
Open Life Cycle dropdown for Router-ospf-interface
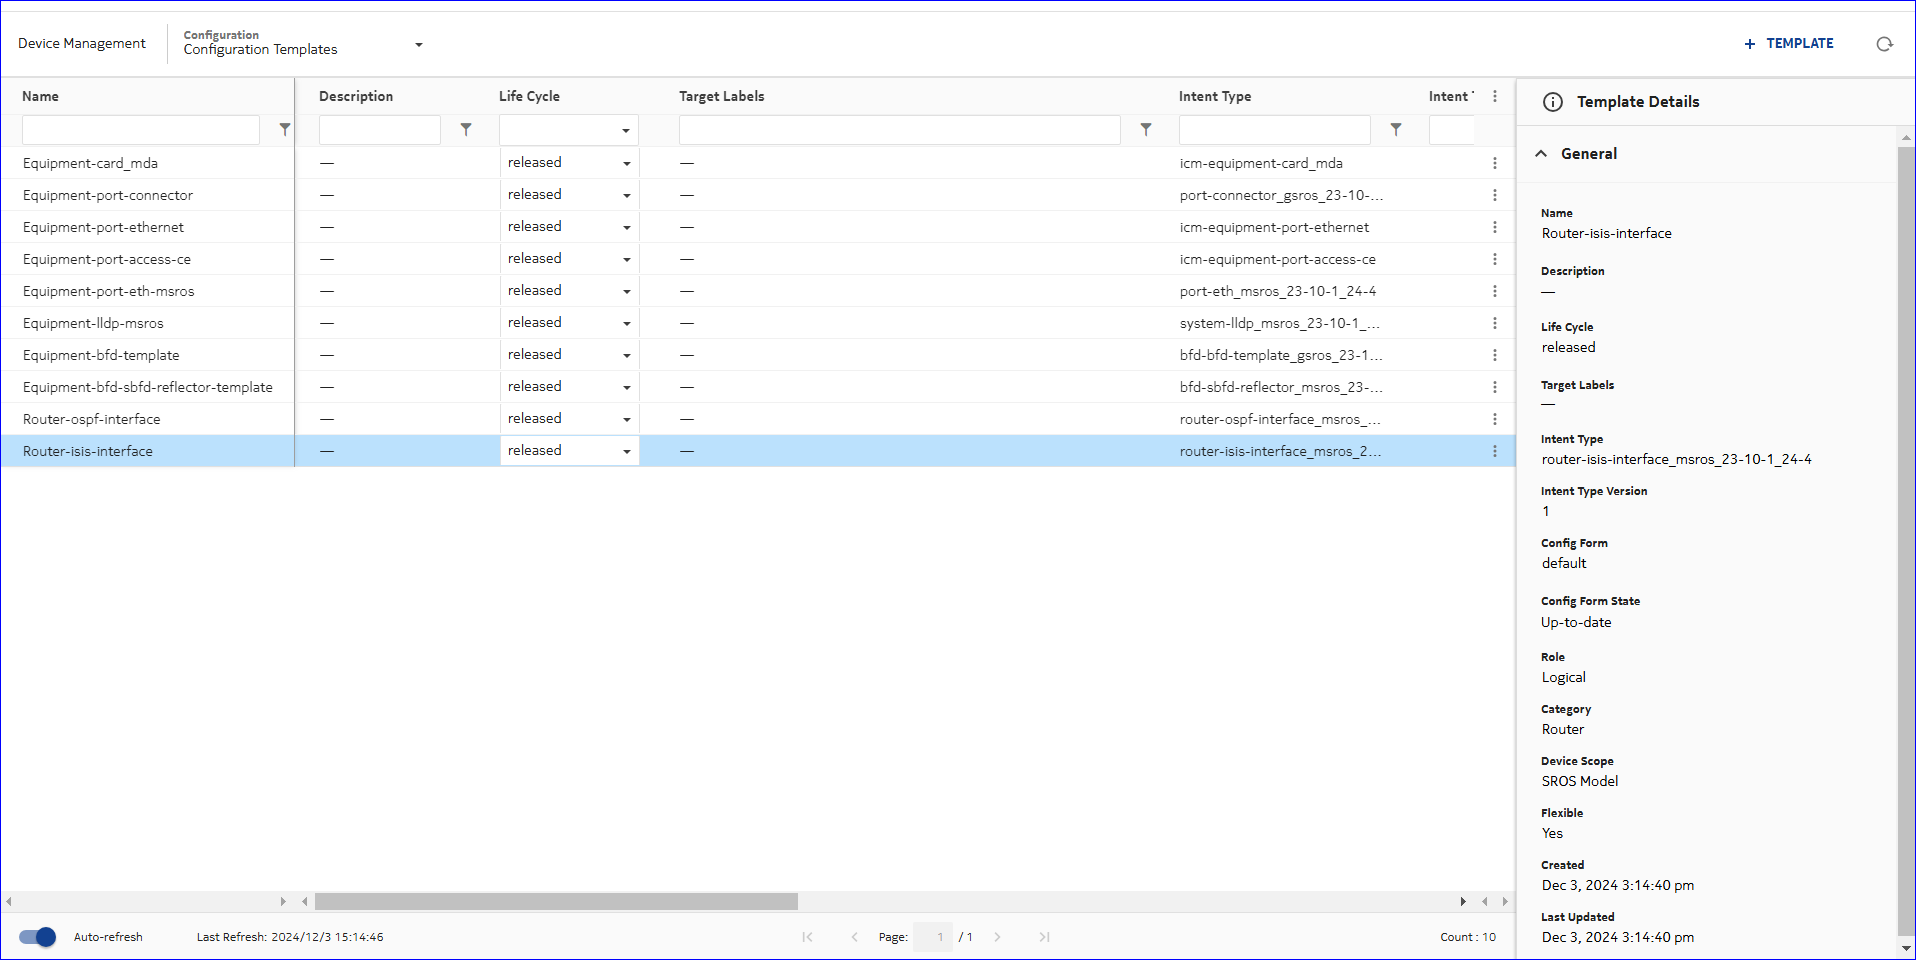point(626,419)
